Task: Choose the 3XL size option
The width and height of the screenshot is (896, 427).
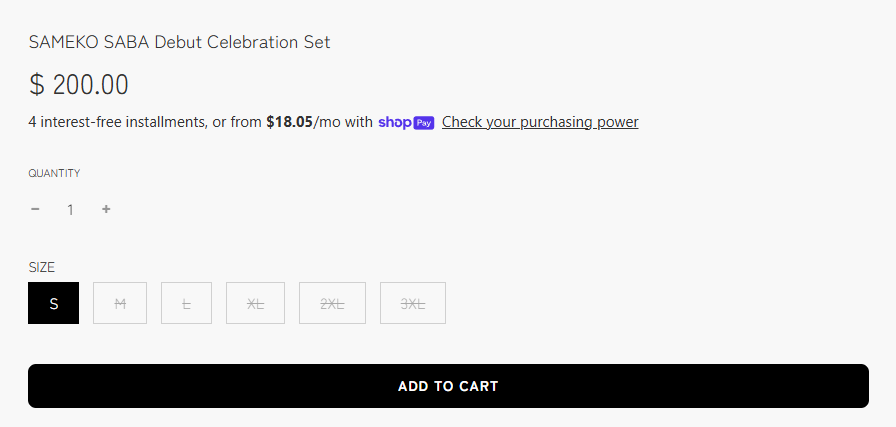Action: pyautogui.click(x=413, y=303)
